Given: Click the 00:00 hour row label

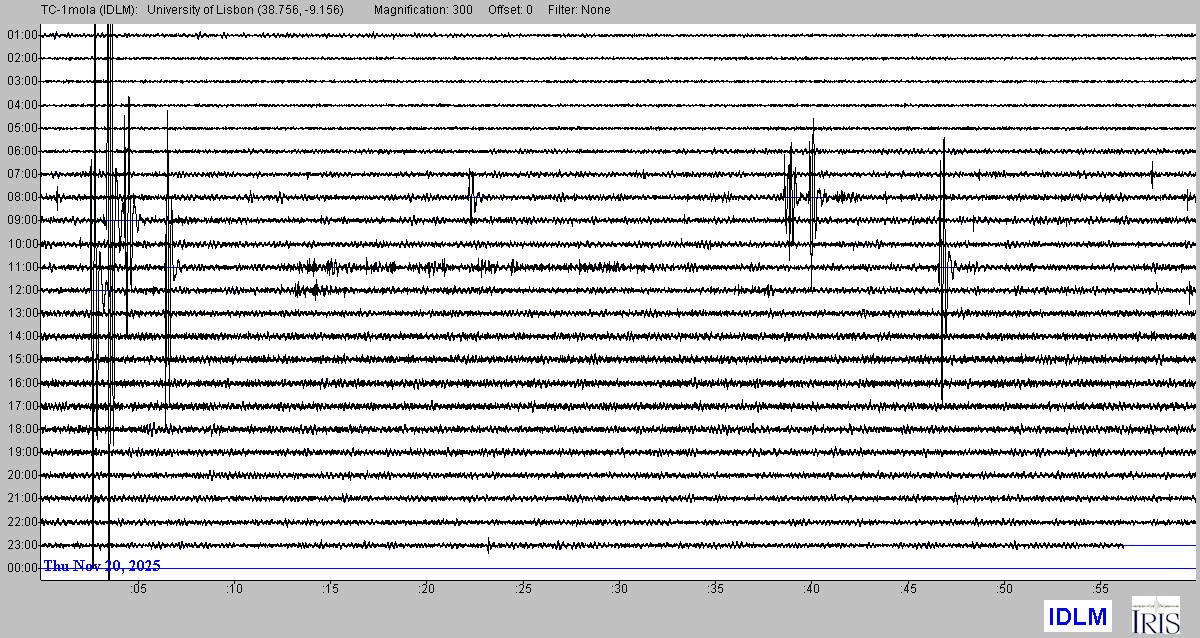Looking at the screenshot, I should [x=21, y=568].
